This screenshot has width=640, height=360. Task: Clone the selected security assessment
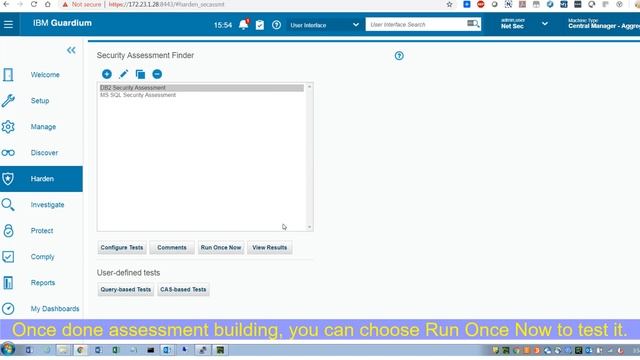(x=140, y=74)
